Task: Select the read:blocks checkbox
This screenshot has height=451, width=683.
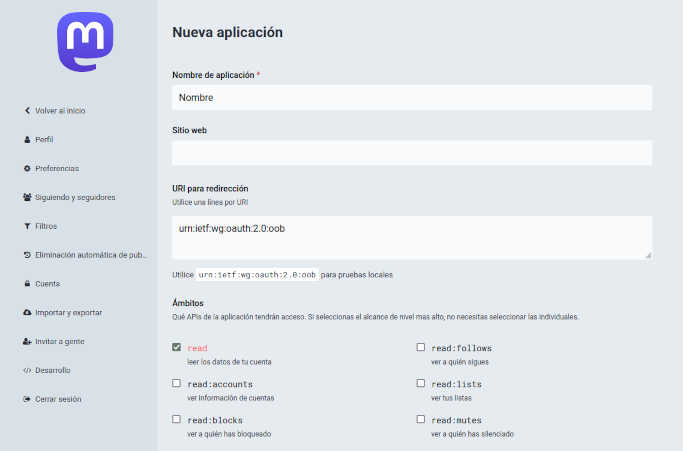Action: coord(177,419)
